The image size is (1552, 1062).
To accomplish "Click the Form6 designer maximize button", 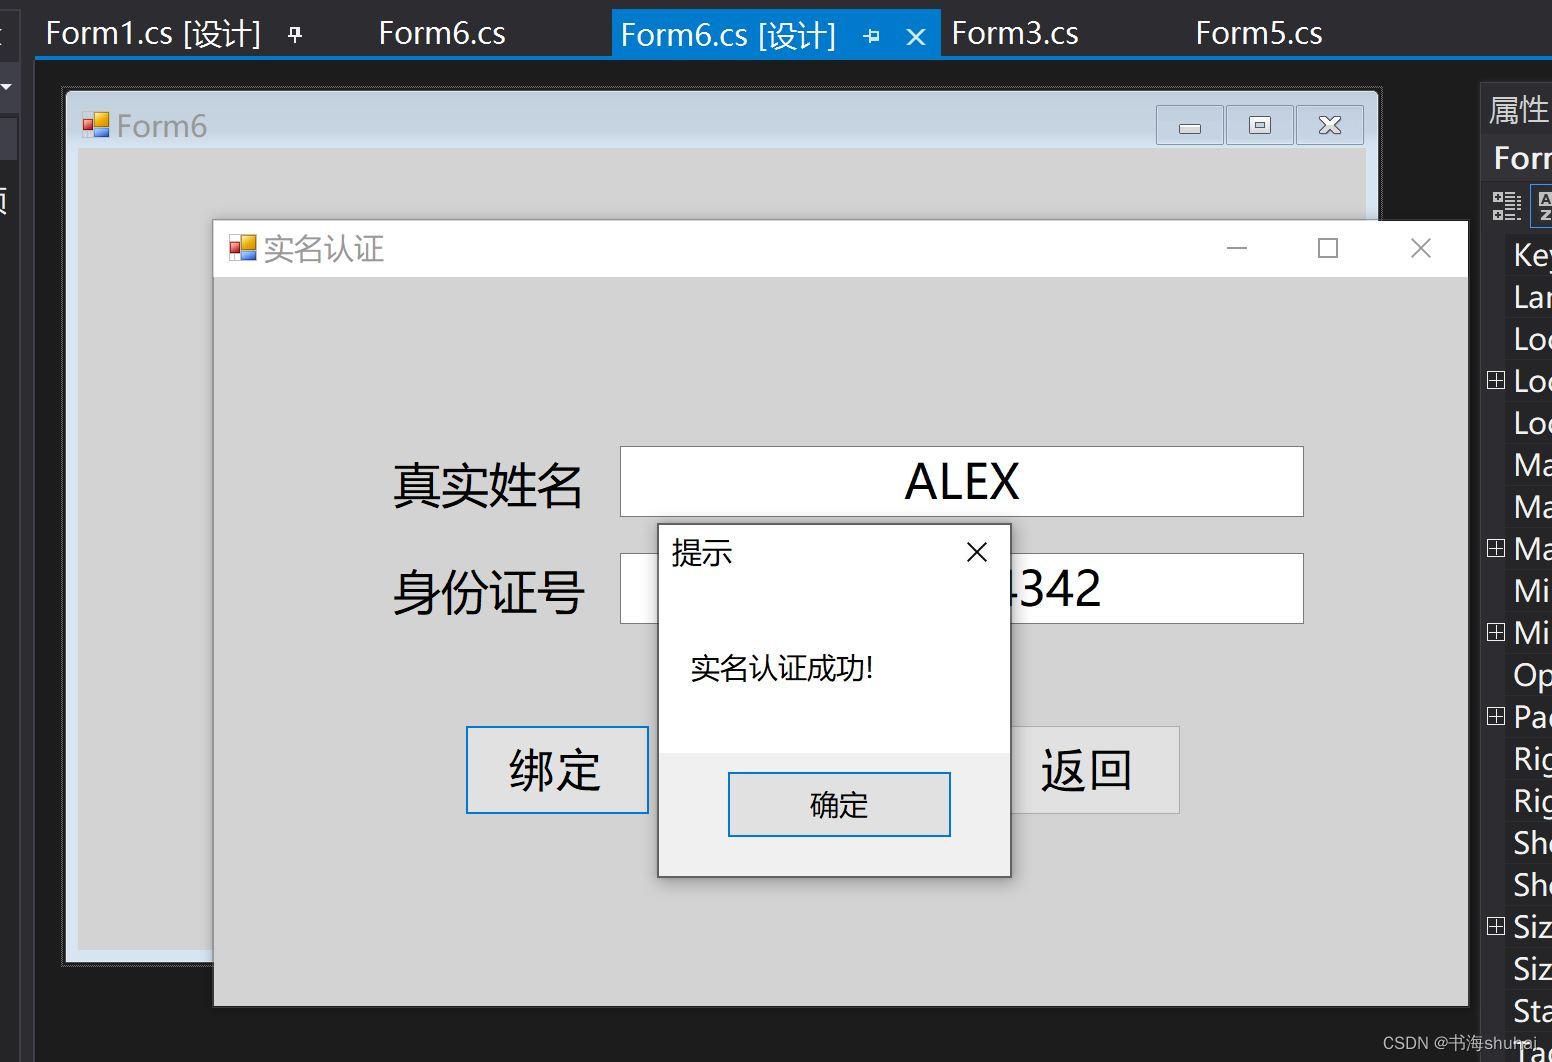I will (1260, 126).
